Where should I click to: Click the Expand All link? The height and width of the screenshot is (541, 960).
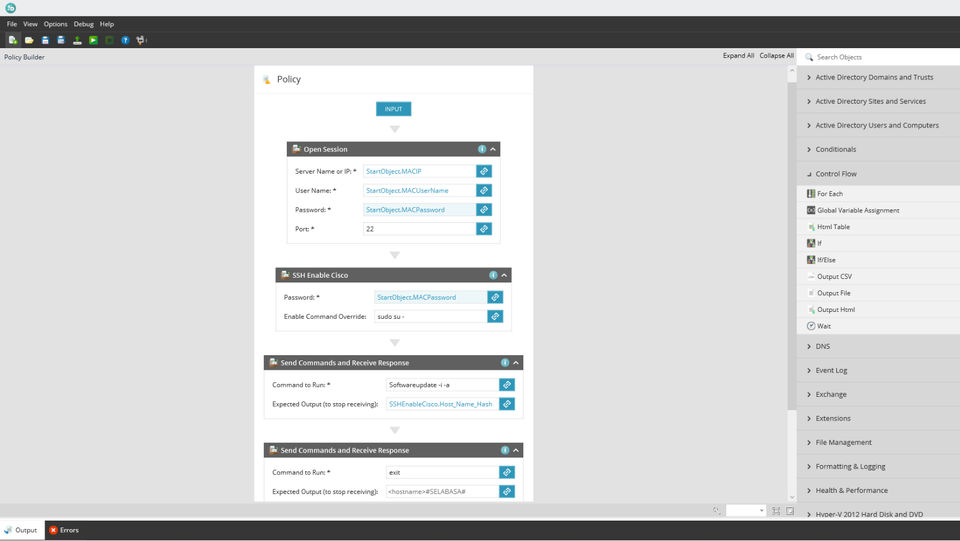(x=738, y=56)
